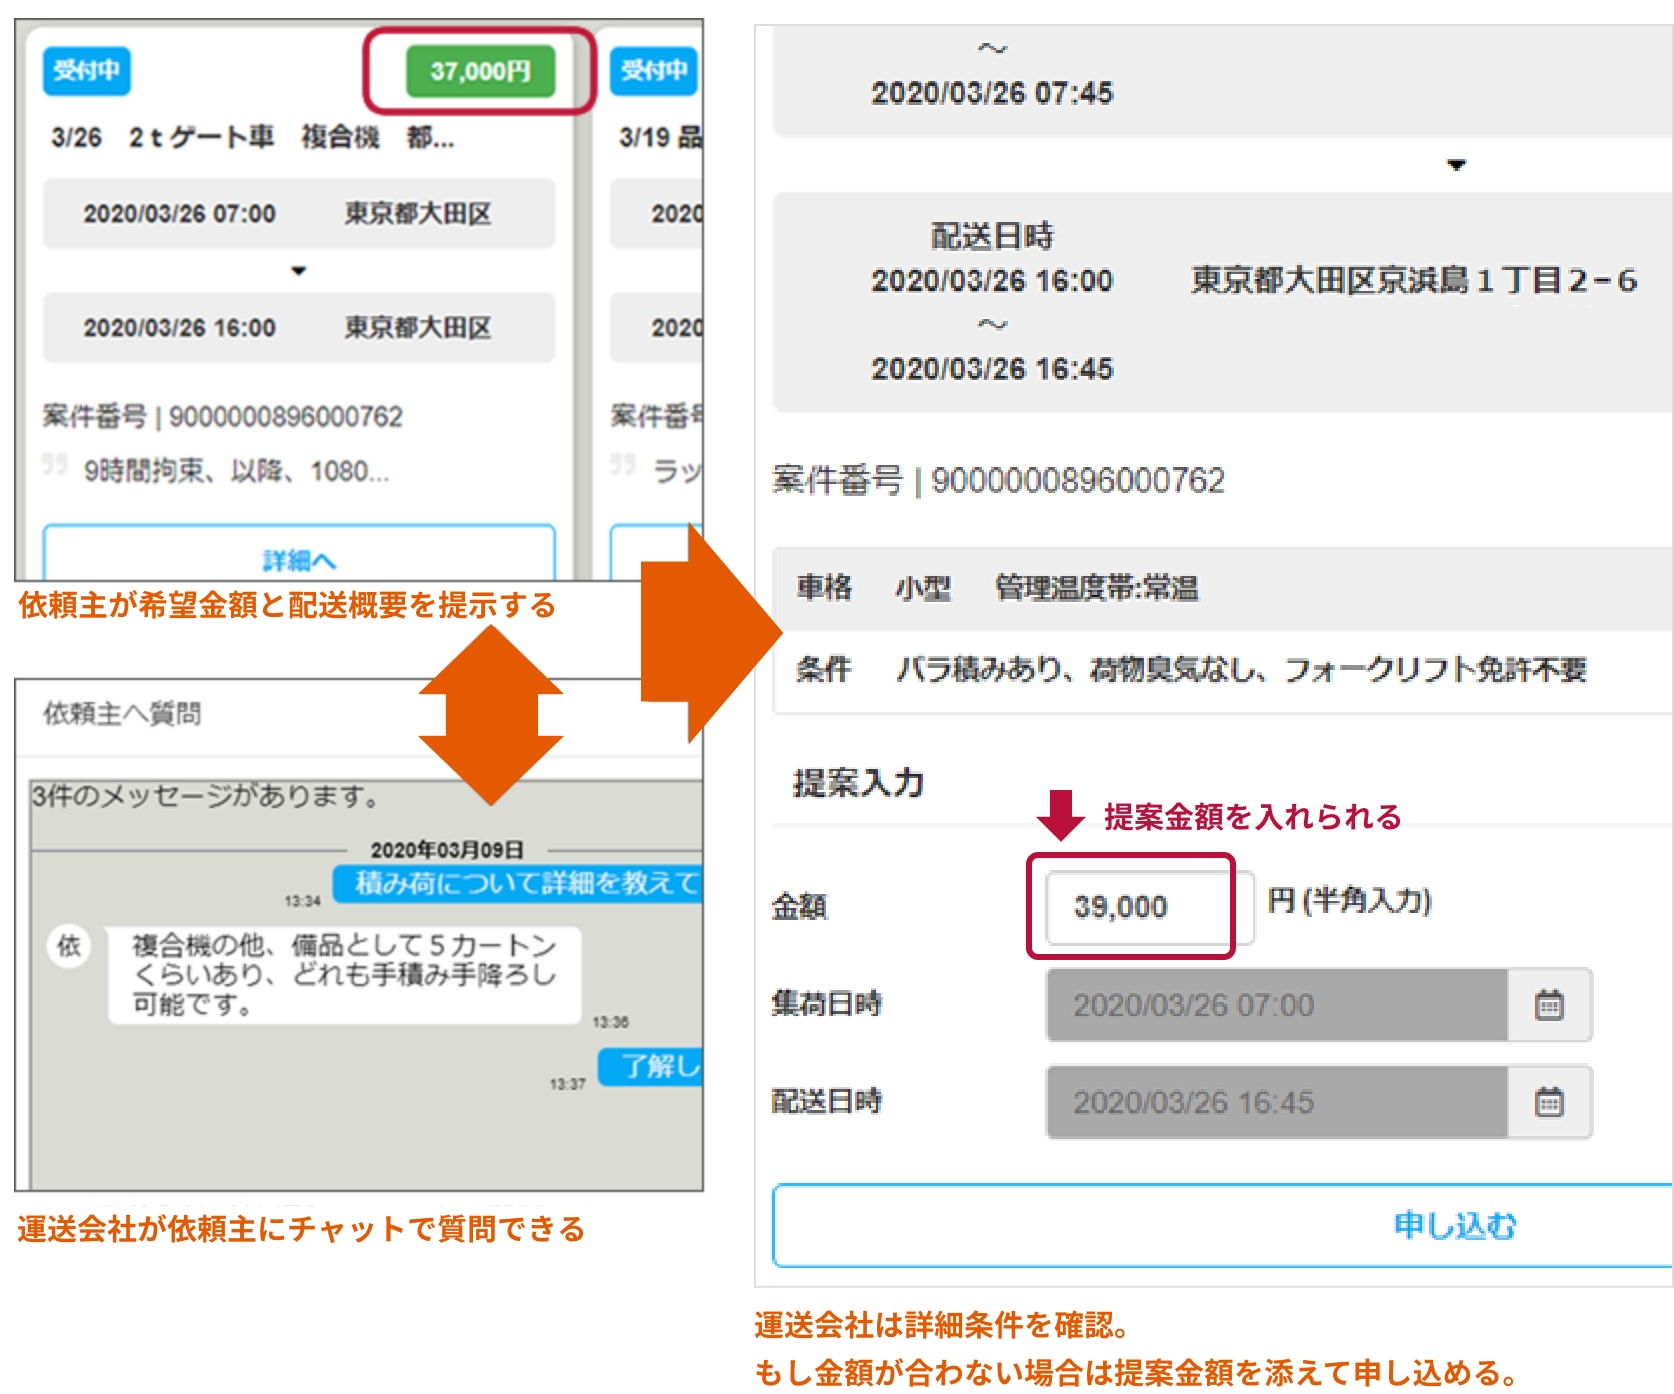
Task: Click the 条件 バラ積みあり row
Action: (x=1222, y=669)
